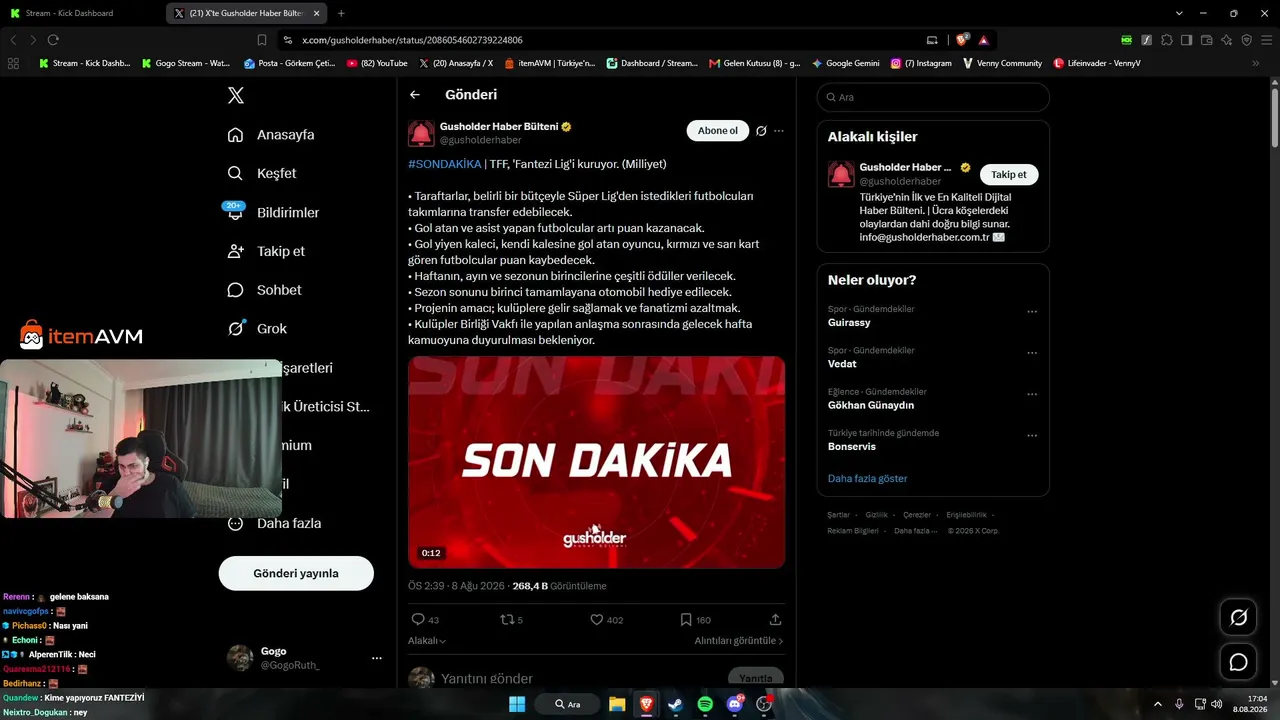Open Takip et page in sidebar
This screenshot has width=1280, height=720.
click(x=266, y=251)
